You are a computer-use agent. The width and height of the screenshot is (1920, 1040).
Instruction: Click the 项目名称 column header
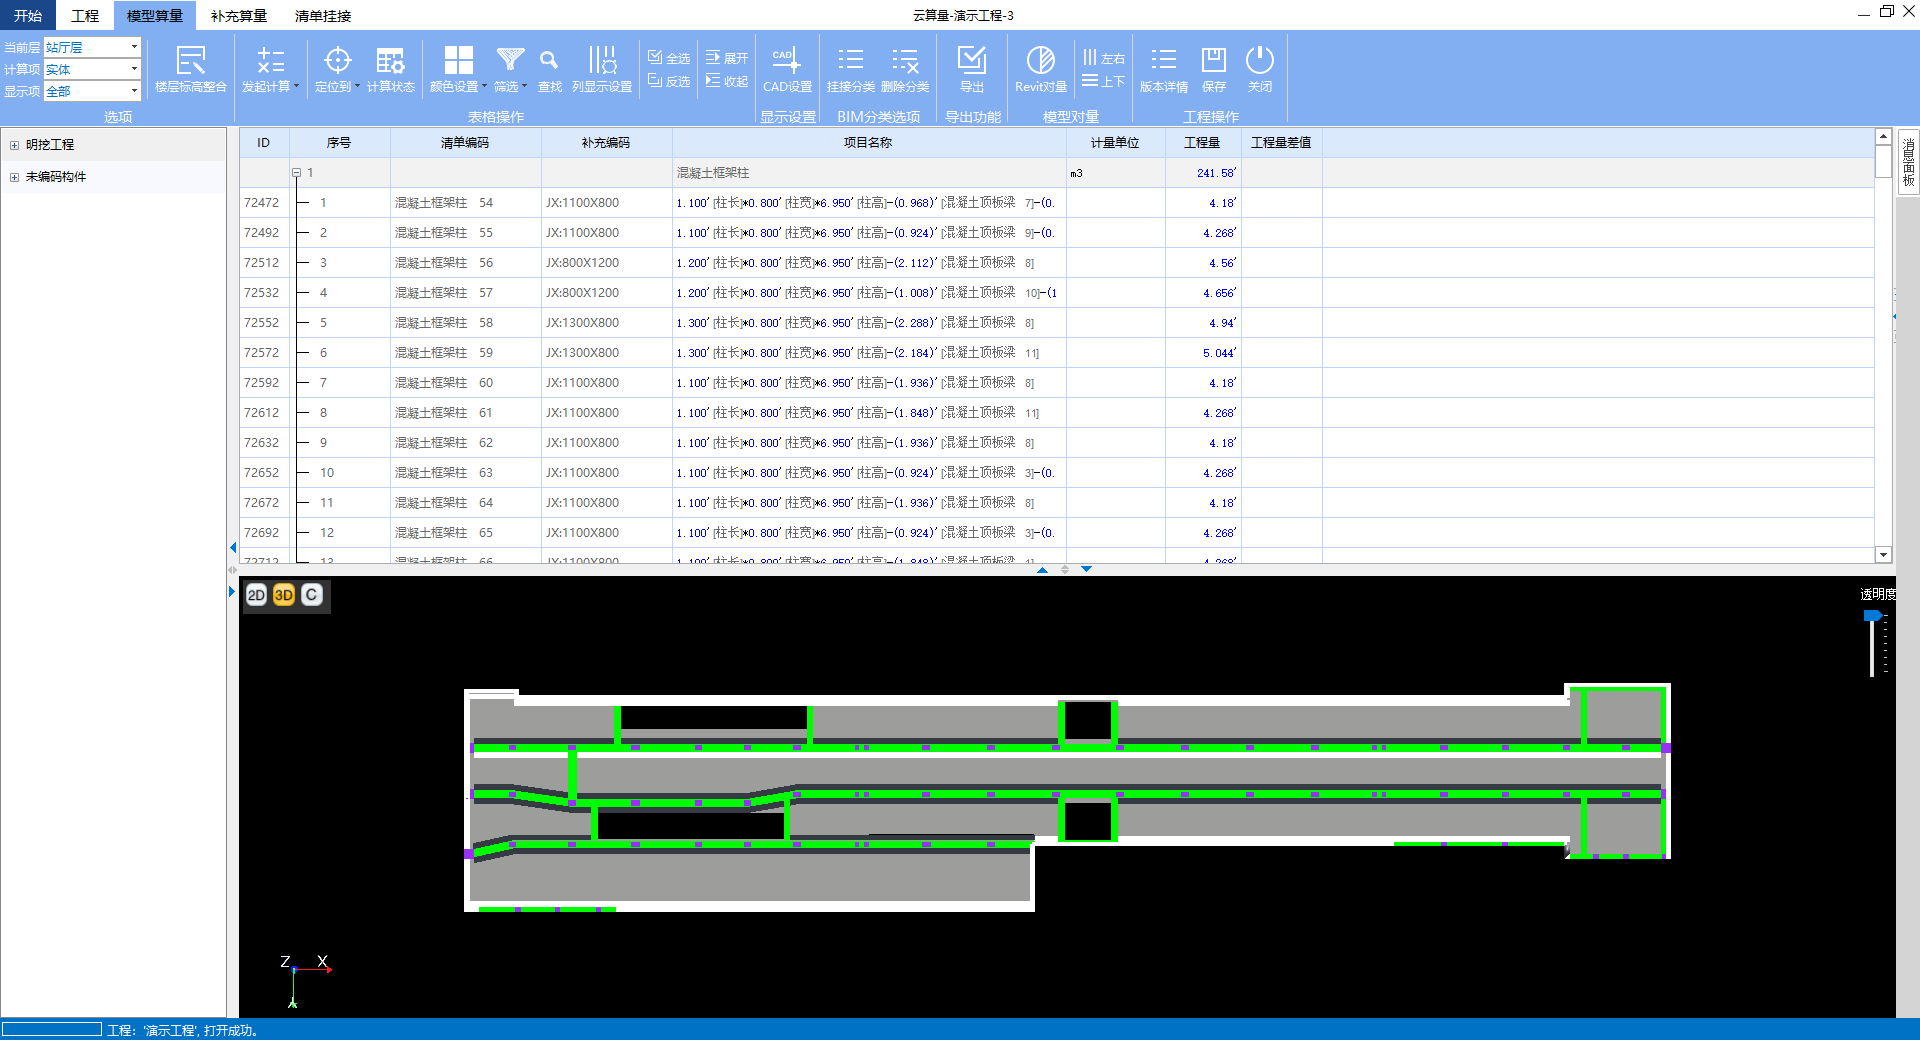(868, 143)
